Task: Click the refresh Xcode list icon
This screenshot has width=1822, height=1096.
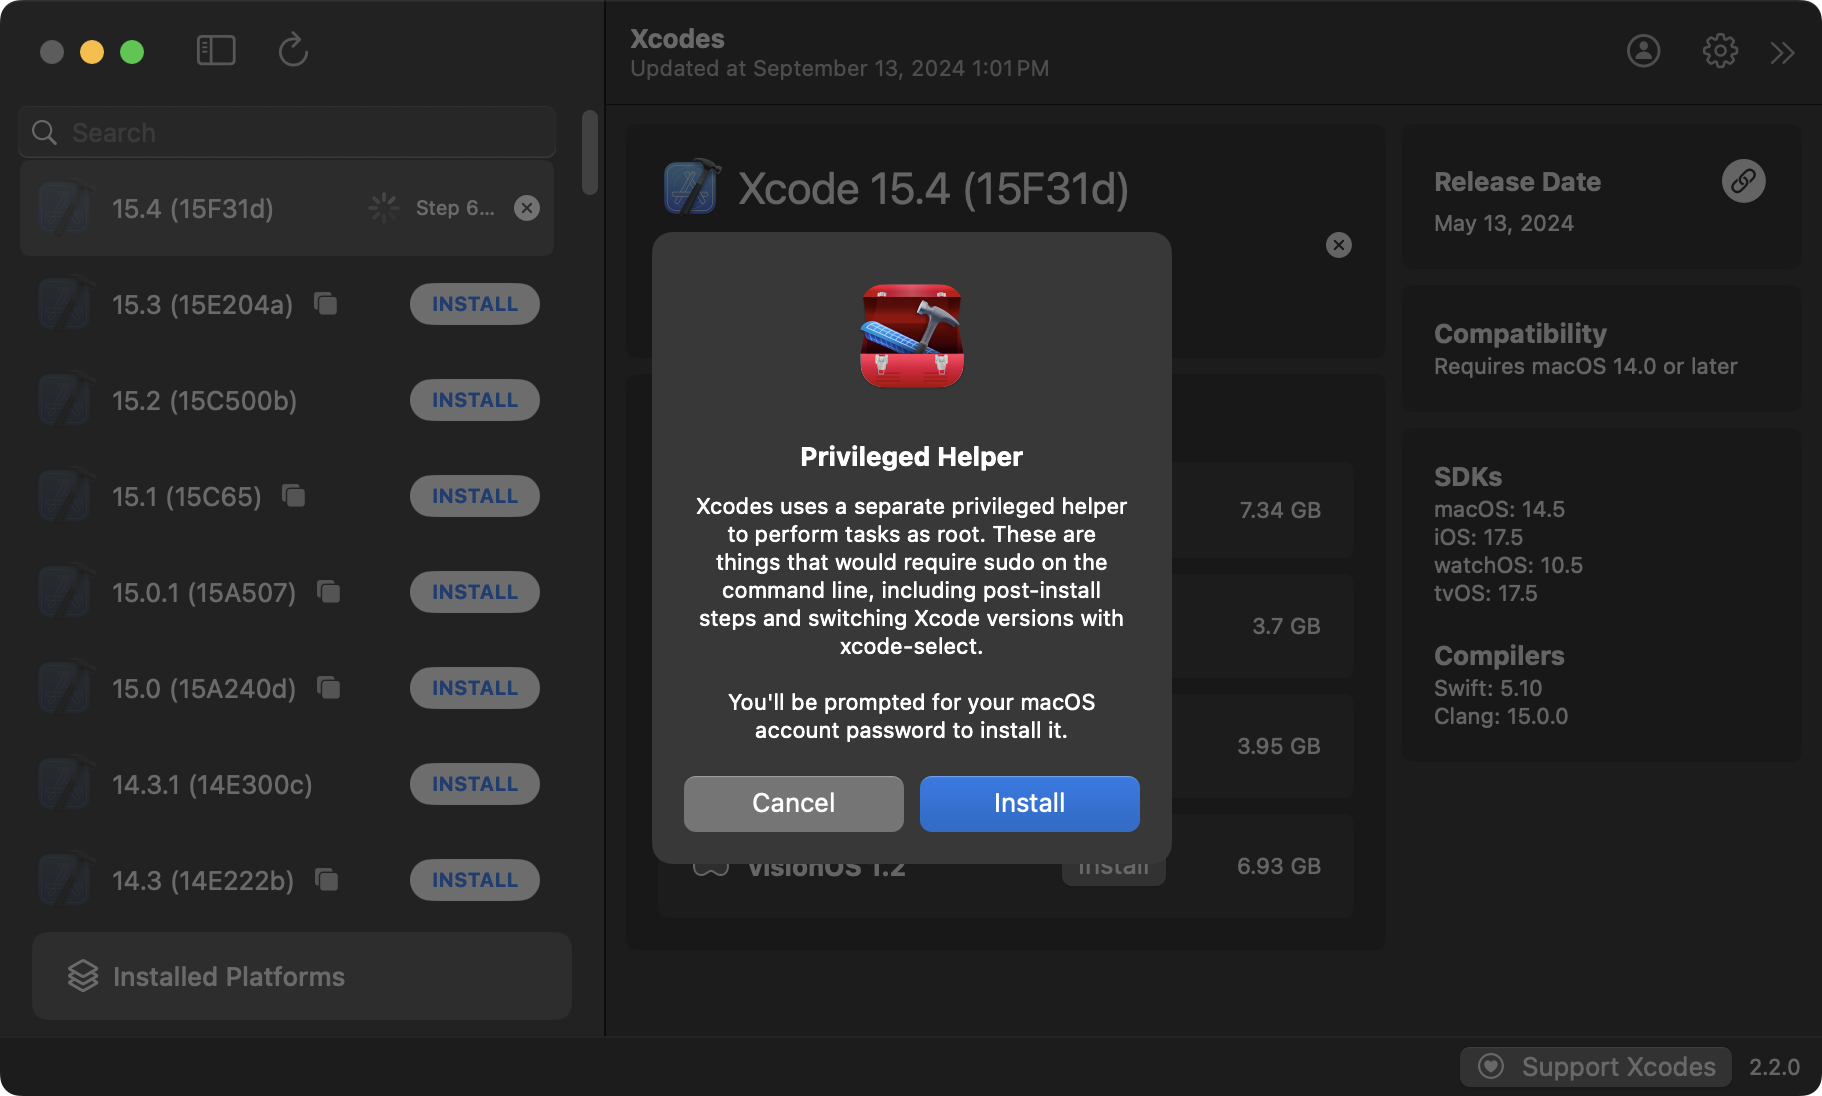Action: point(293,50)
